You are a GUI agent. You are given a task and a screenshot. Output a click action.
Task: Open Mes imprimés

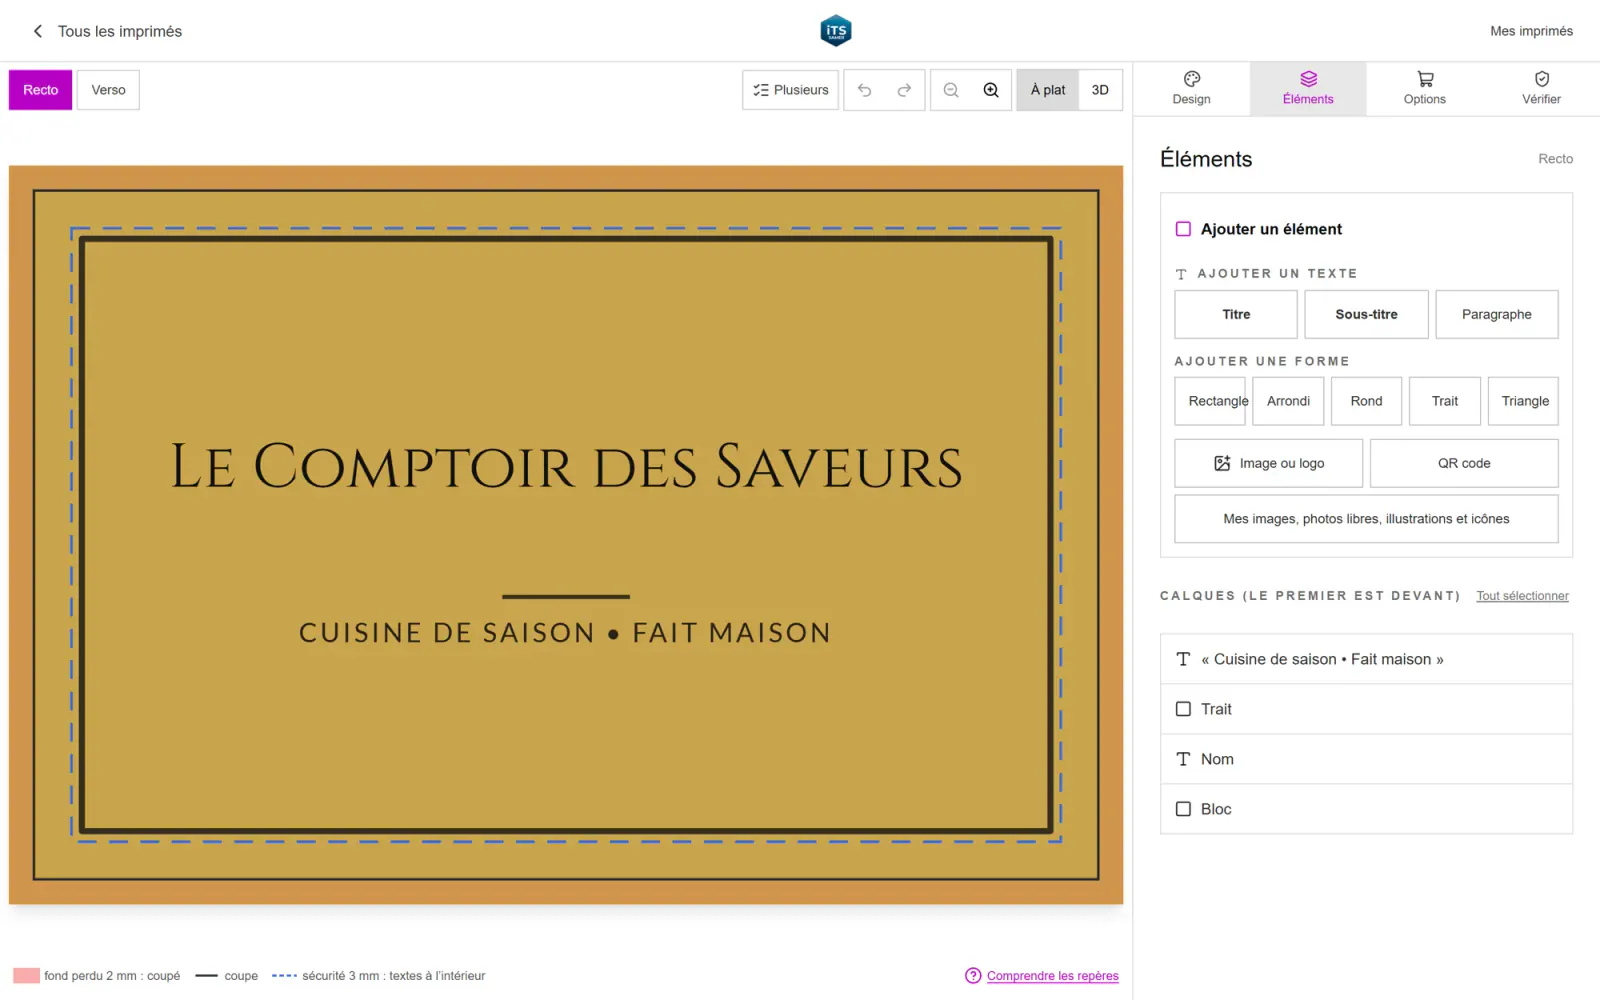(x=1531, y=31)
